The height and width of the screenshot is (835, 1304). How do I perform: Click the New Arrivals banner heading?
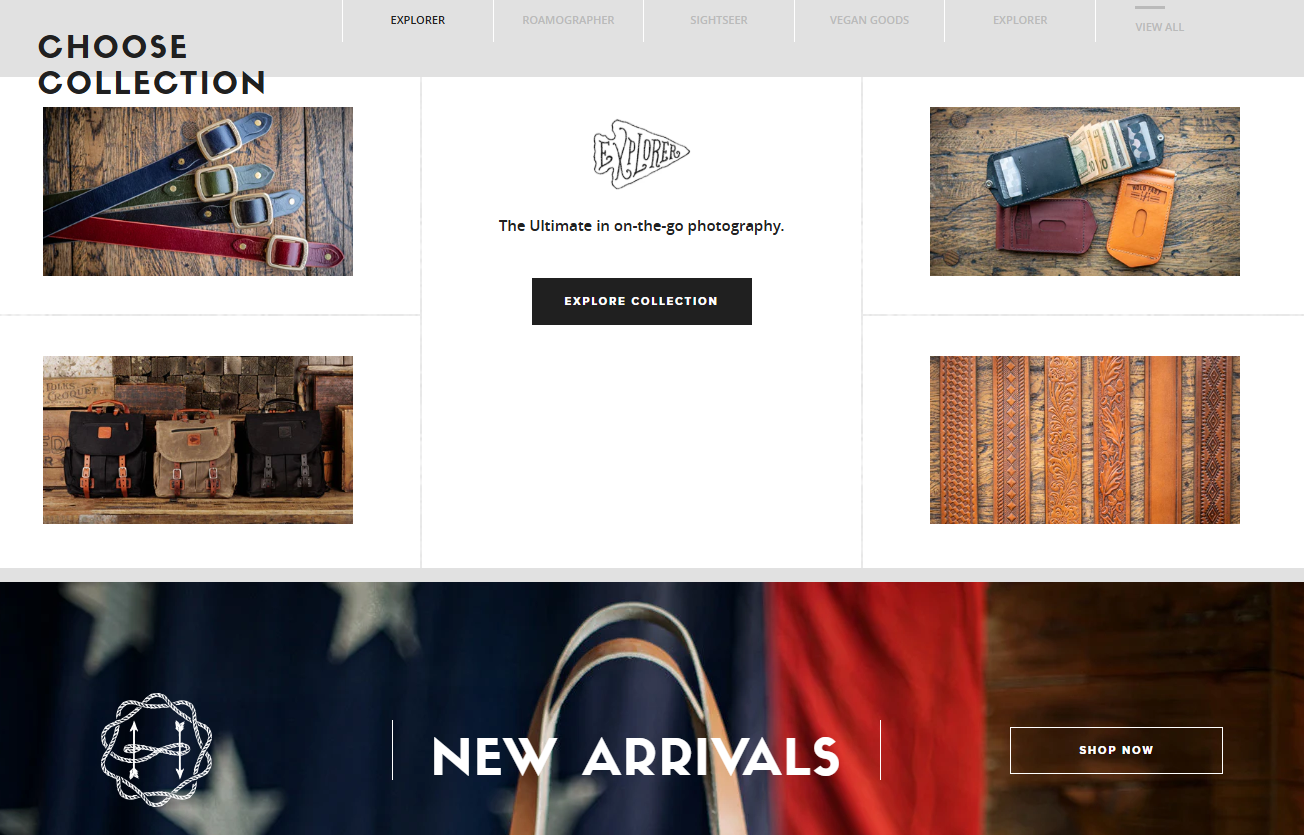coord(636,757)
